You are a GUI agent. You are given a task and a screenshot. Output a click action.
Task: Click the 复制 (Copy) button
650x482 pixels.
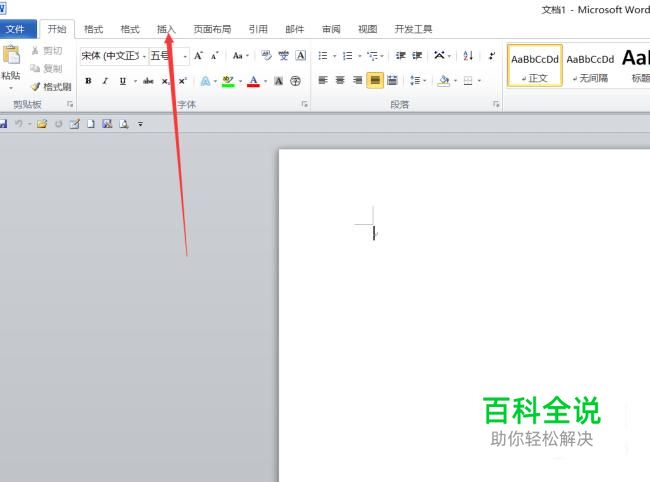coord(46,68)
